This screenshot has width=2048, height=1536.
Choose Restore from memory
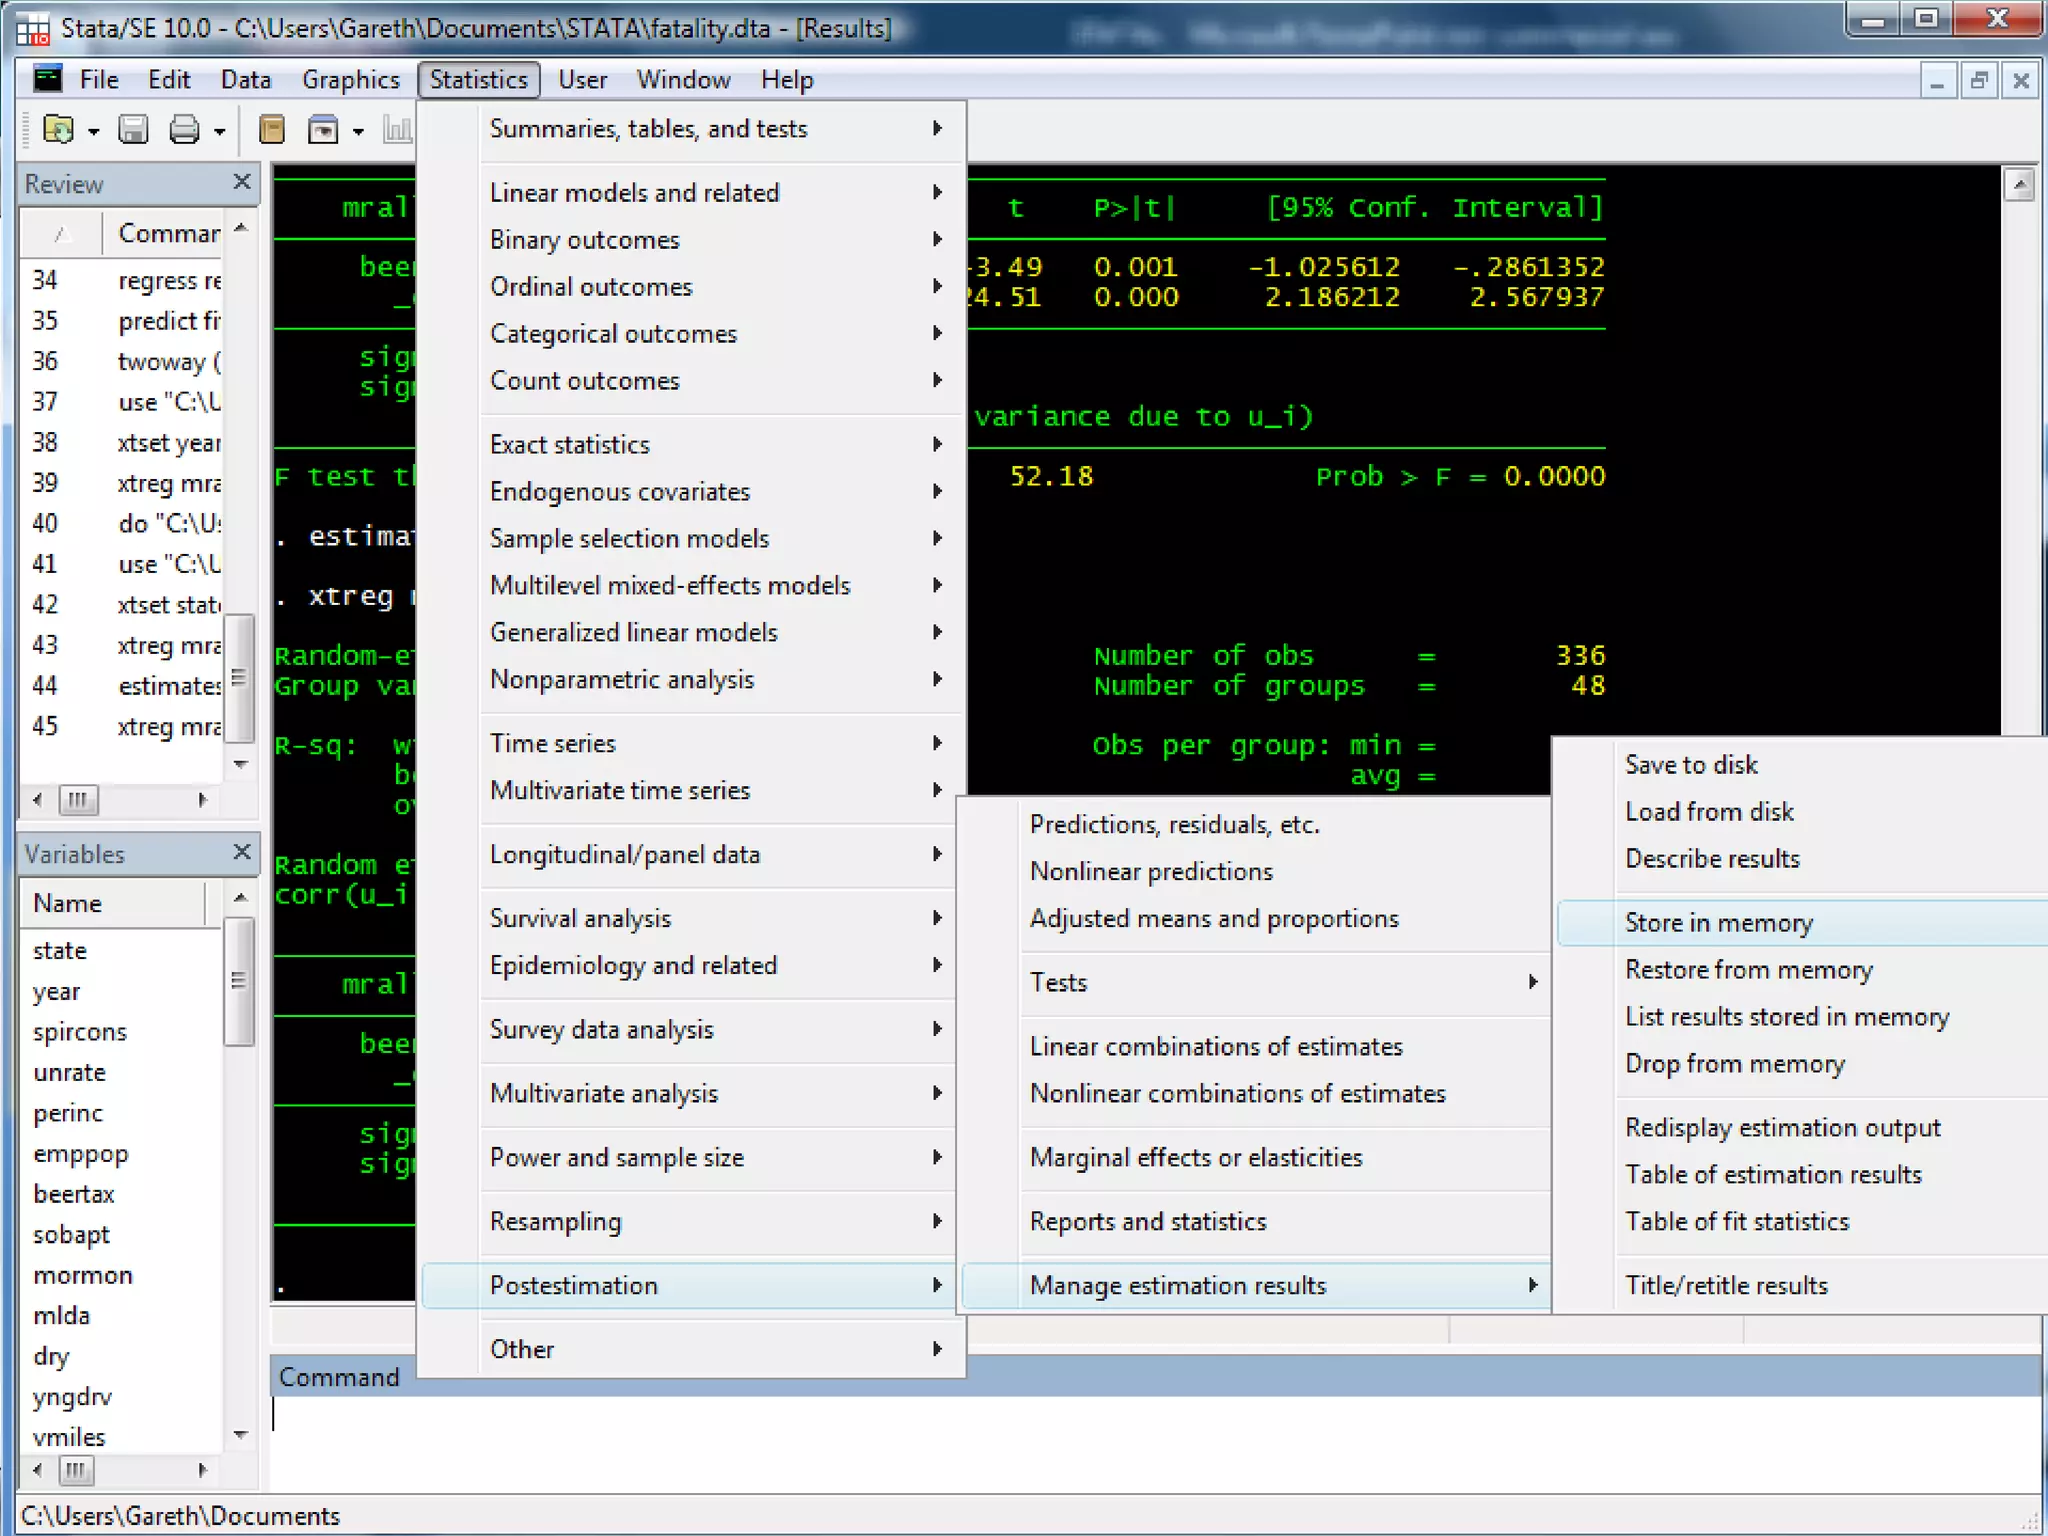[1748, 969]
